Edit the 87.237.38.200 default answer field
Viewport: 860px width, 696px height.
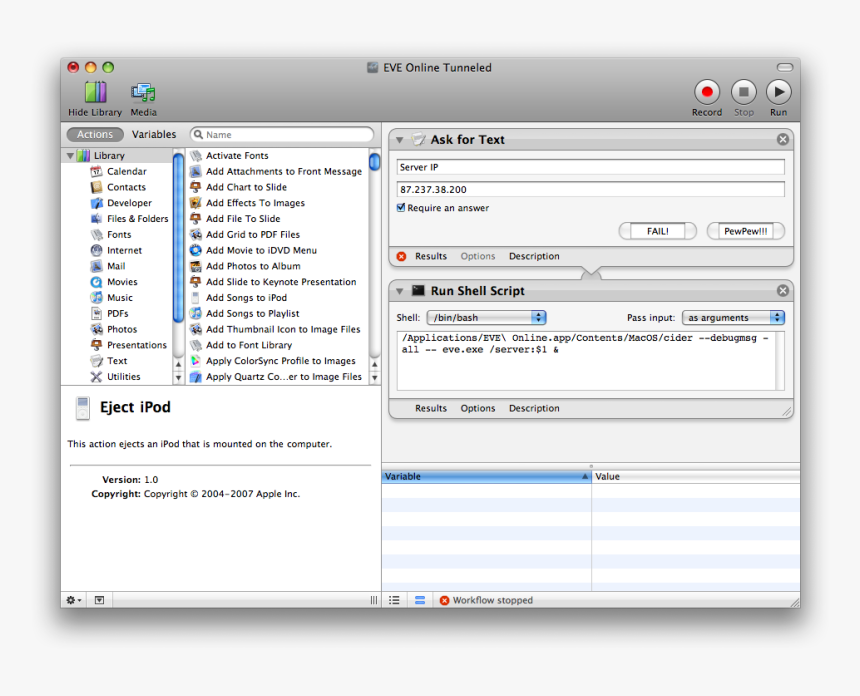coord(590,189)
